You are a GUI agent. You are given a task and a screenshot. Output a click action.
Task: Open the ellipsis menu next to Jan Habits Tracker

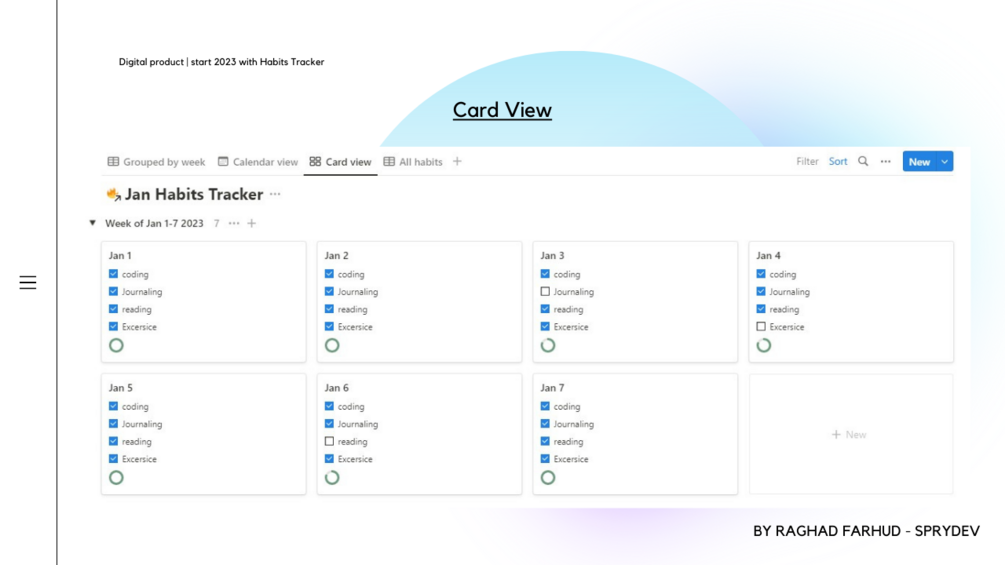(275, 194)
